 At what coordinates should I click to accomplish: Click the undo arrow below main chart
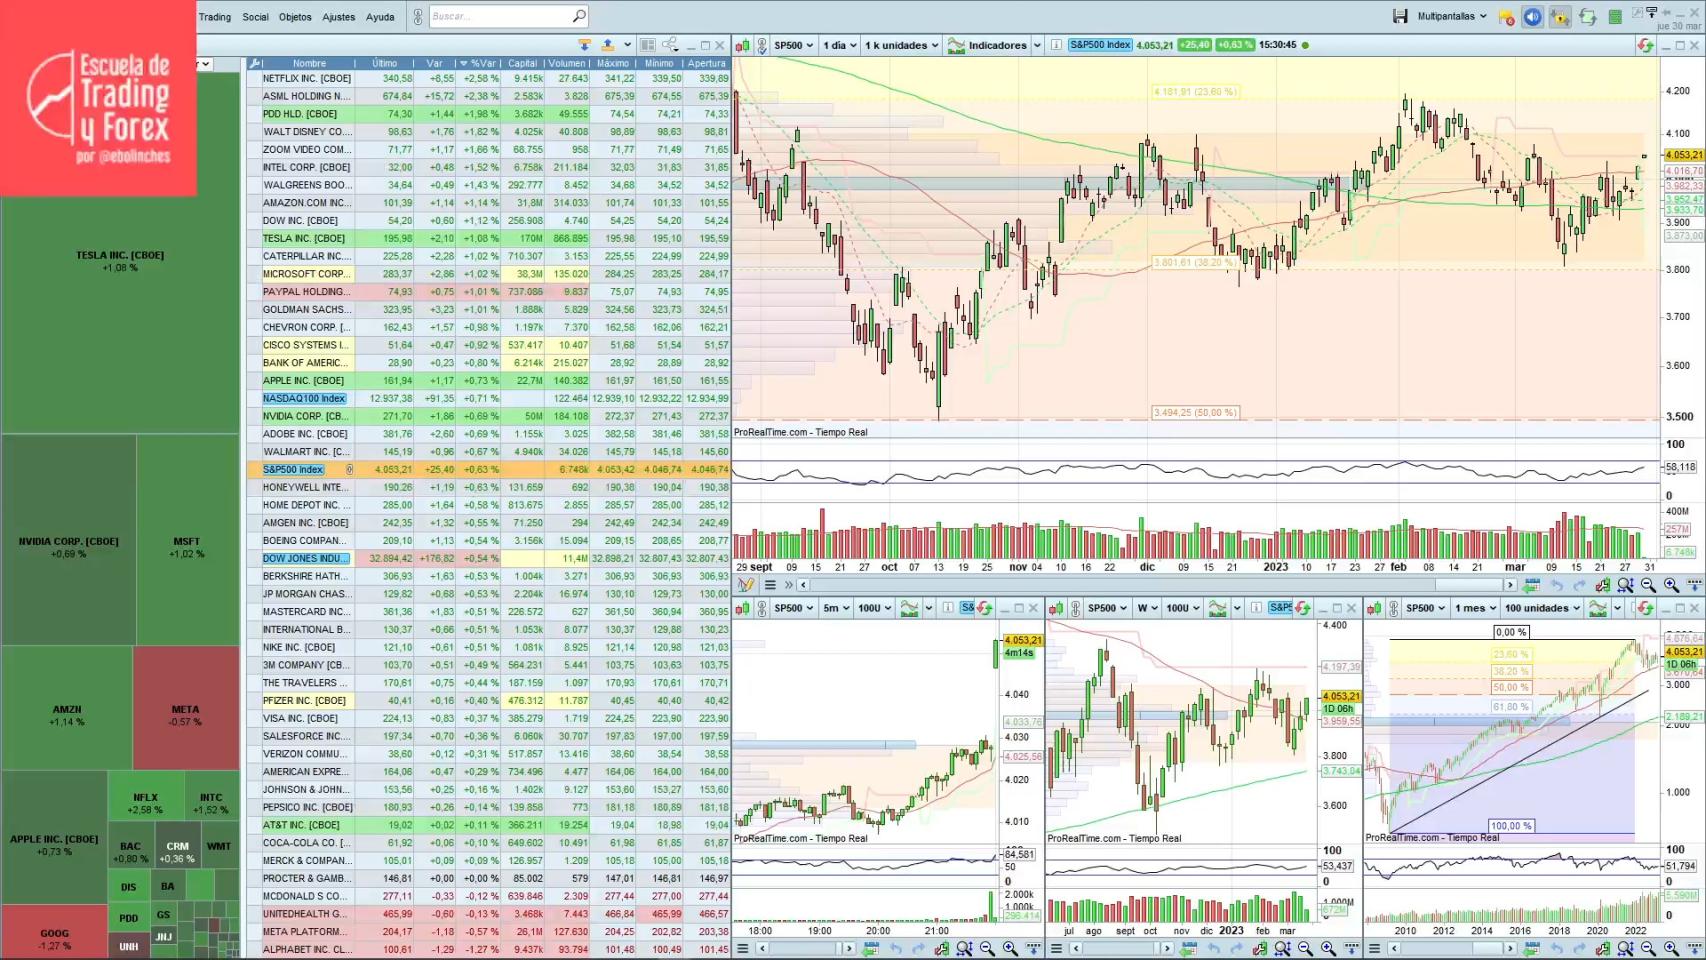click(x=1557, y=585)
